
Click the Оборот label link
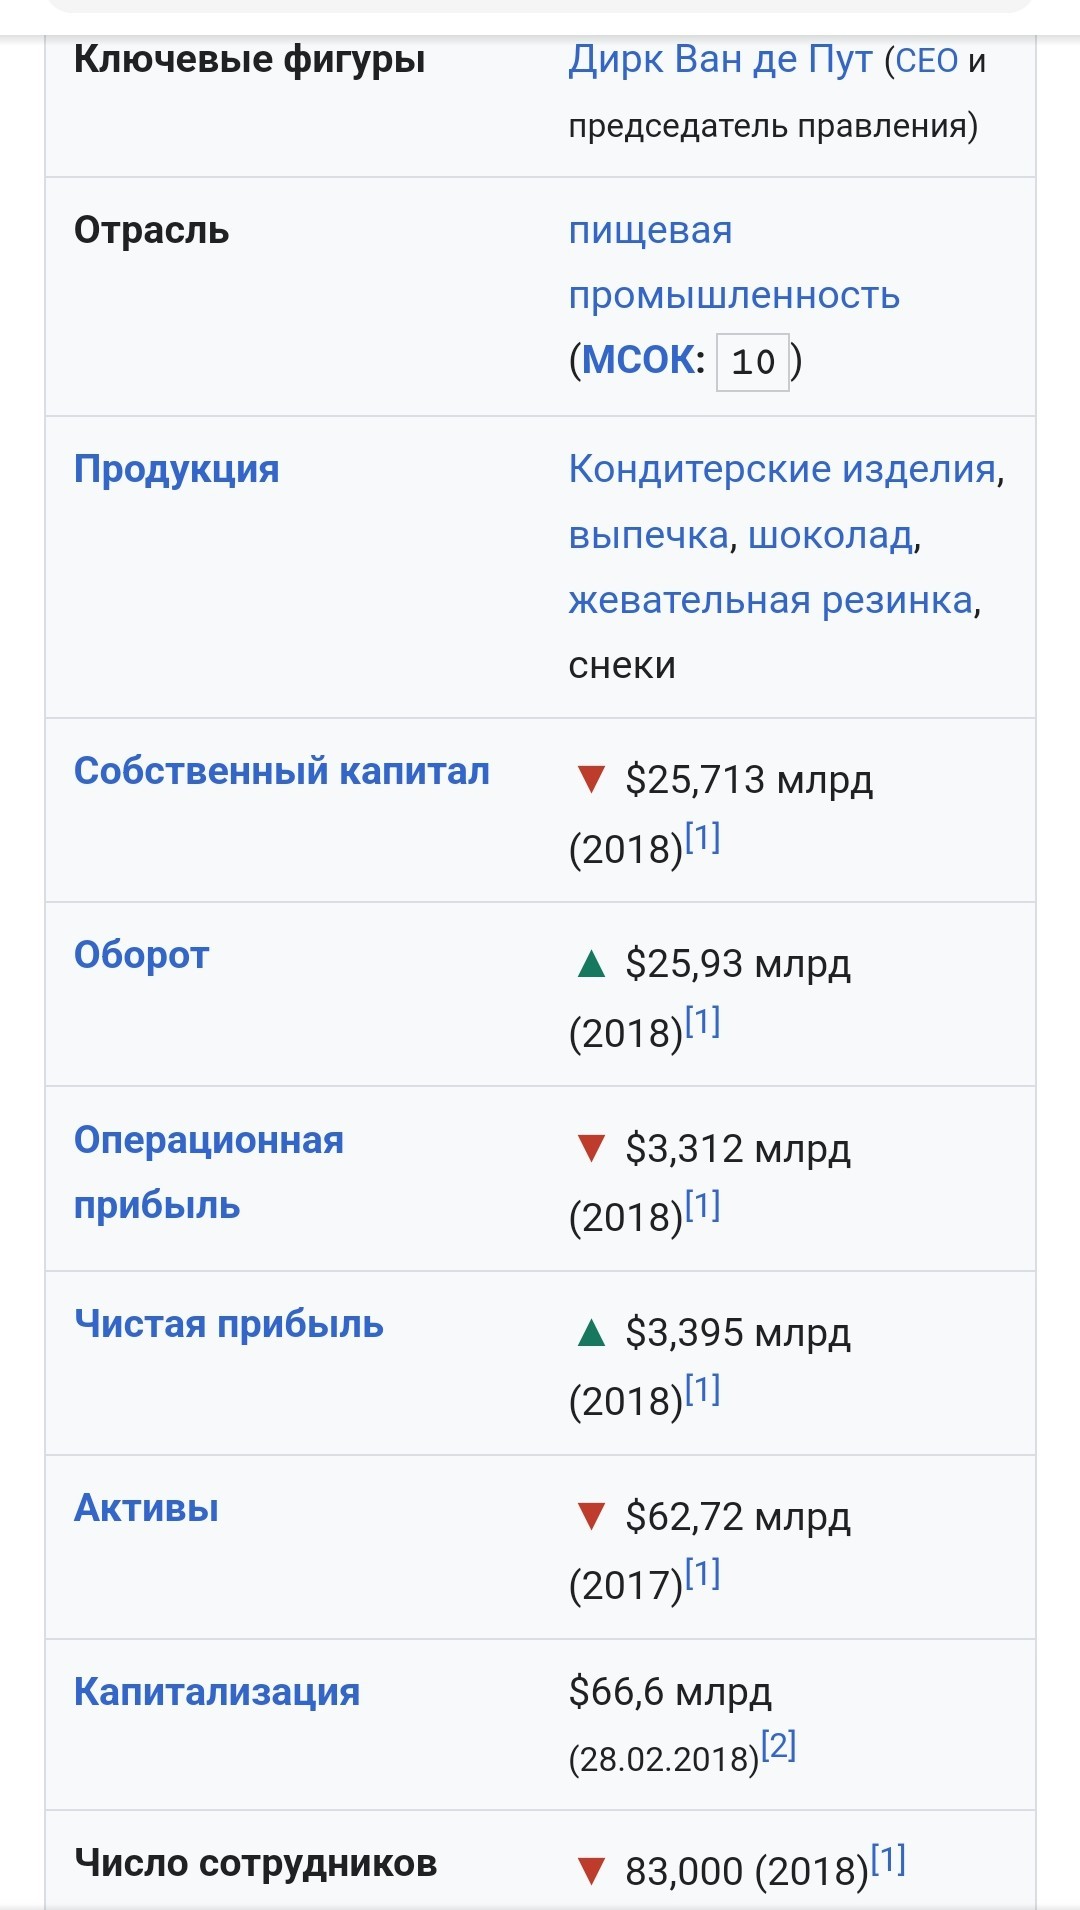[x=142, y=955]
